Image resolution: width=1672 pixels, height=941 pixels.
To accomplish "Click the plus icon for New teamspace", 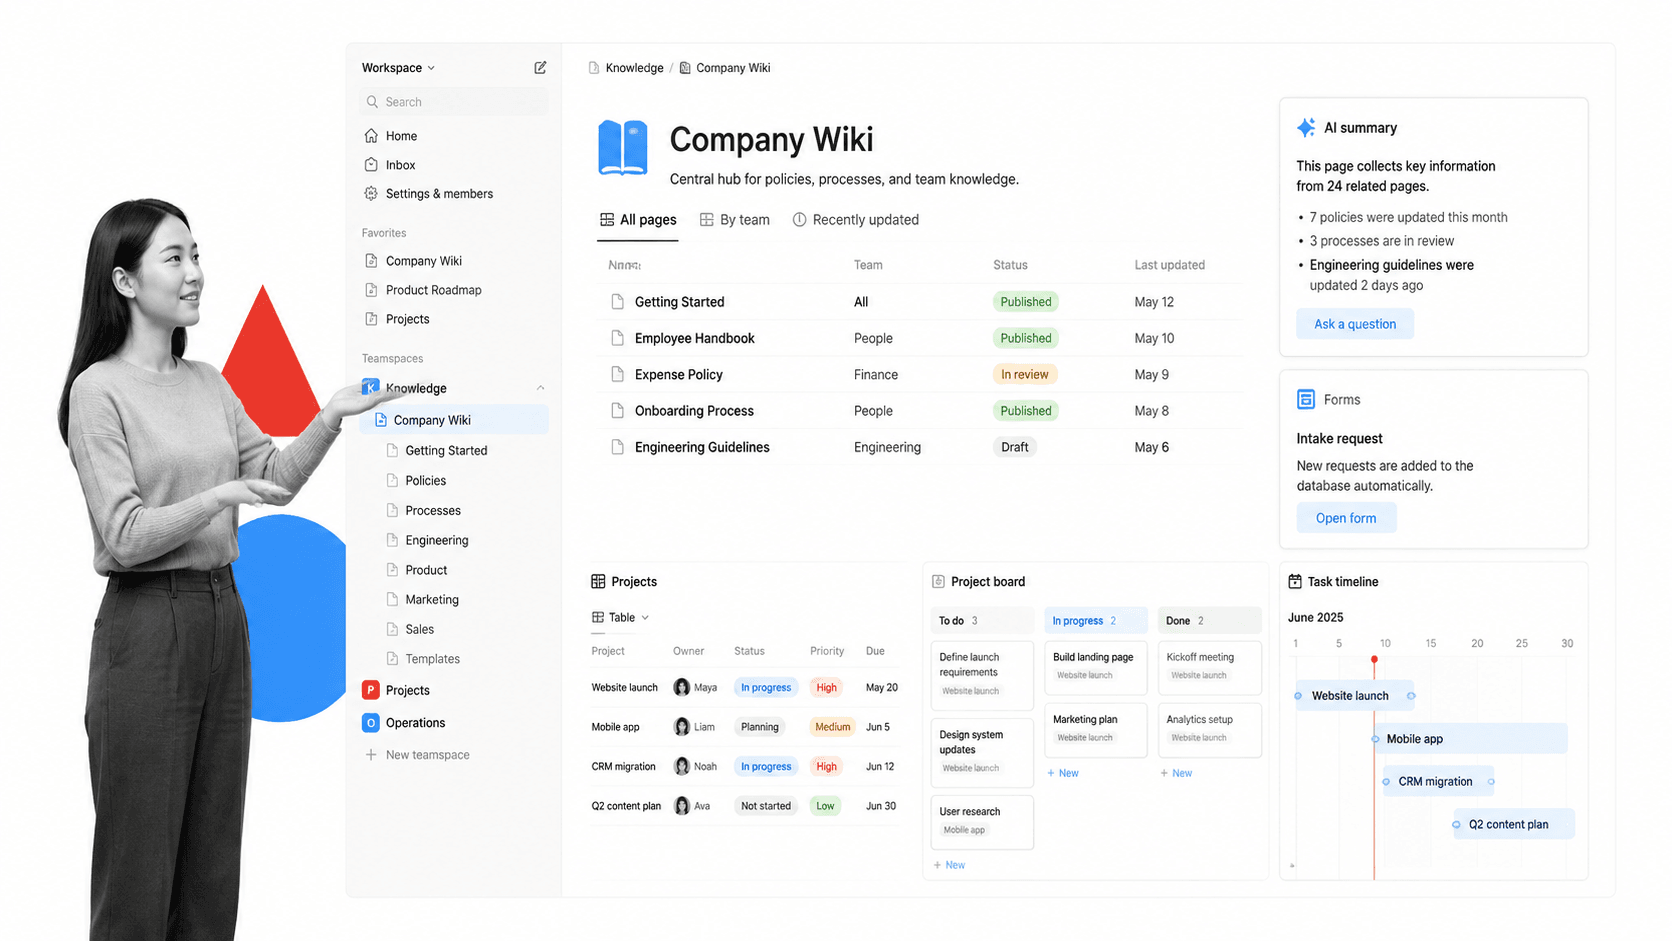I will click(x=371, y=755).
